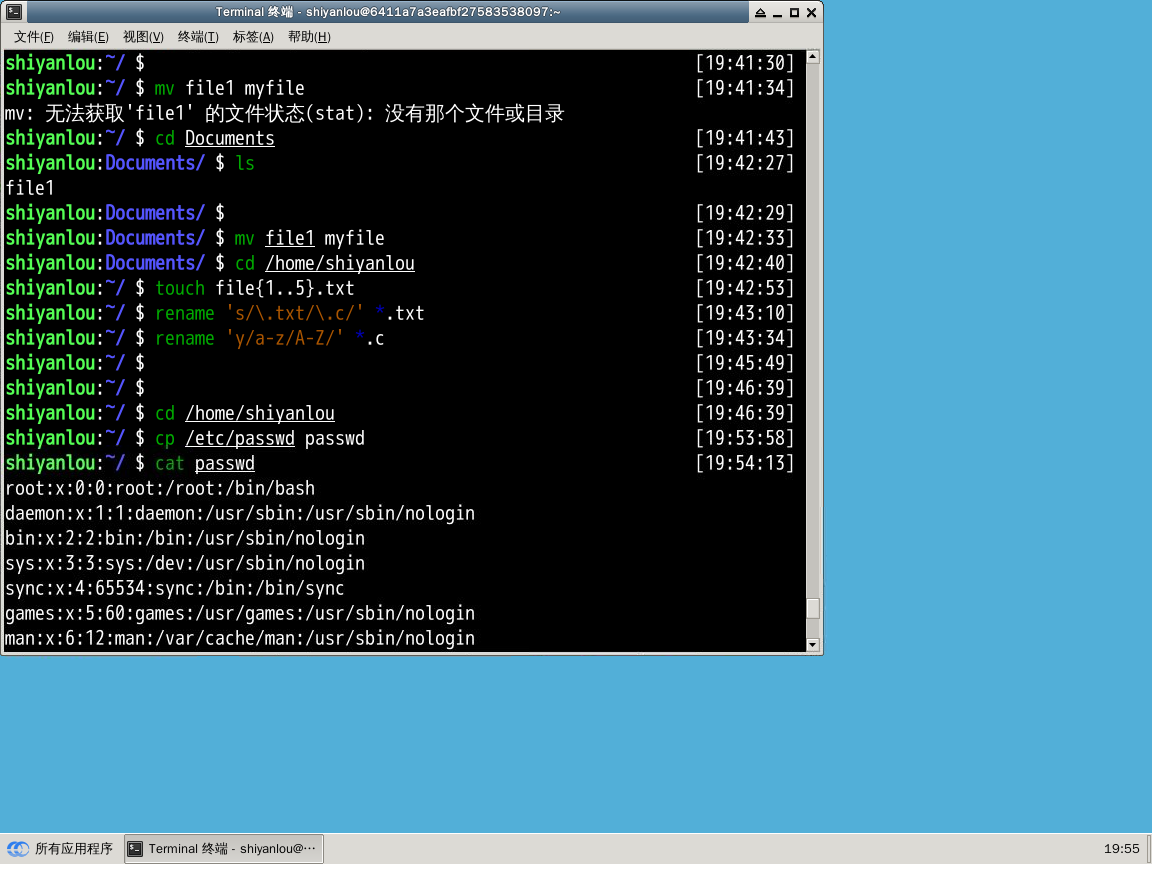Click the minimize button on the terminal window

(x=777, y=12)
